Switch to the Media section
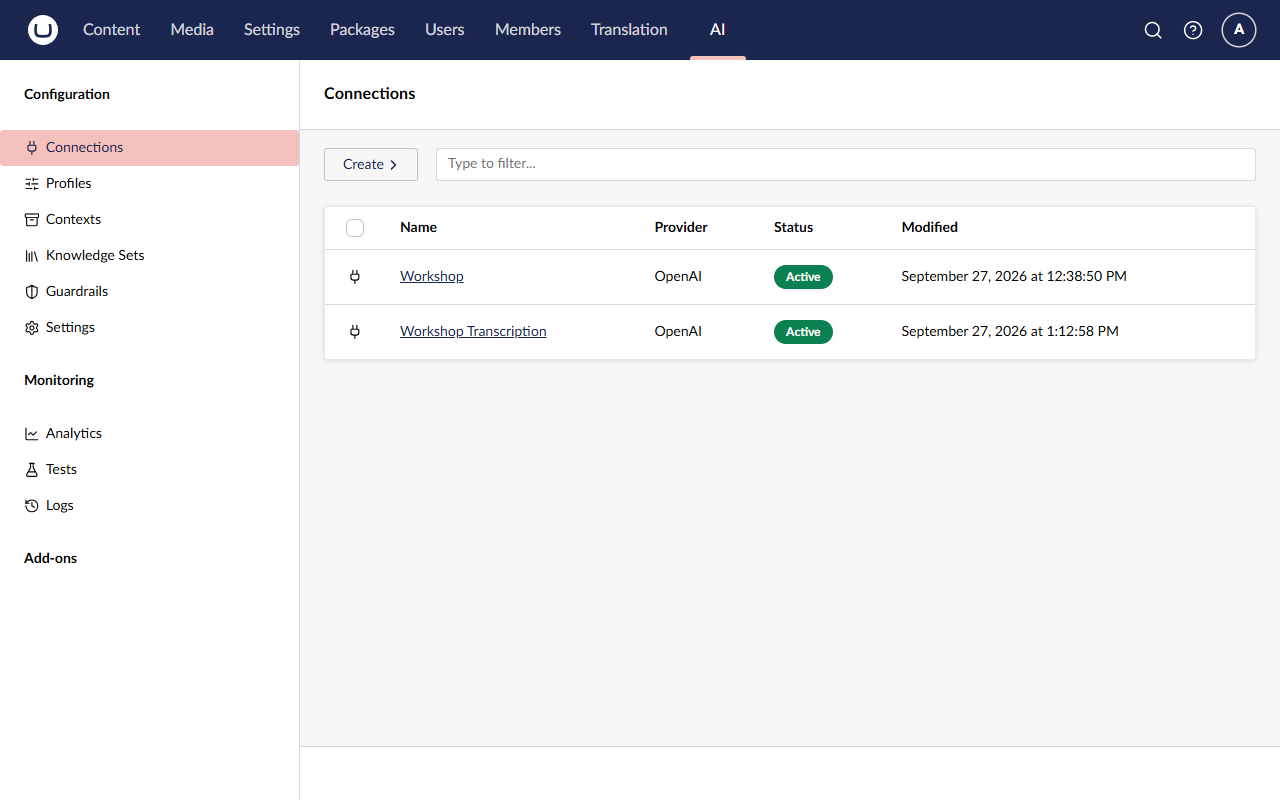The width and height of the screenshot is (1280, 800). (x=192, y=30)
